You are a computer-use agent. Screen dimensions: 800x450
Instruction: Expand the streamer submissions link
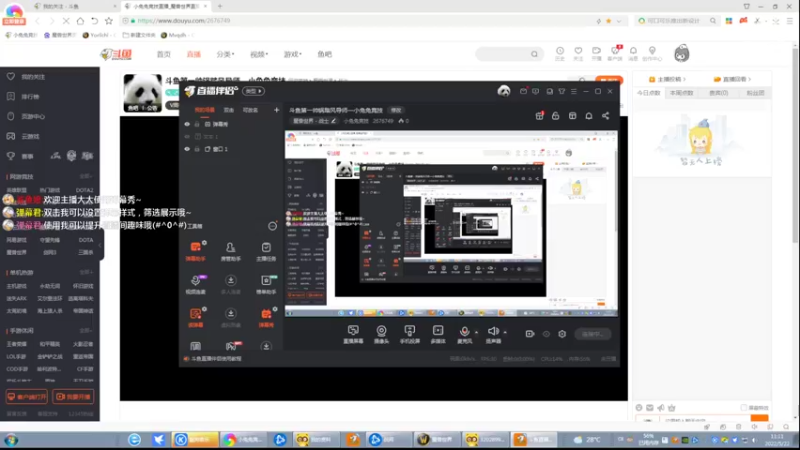coord(667,79)
